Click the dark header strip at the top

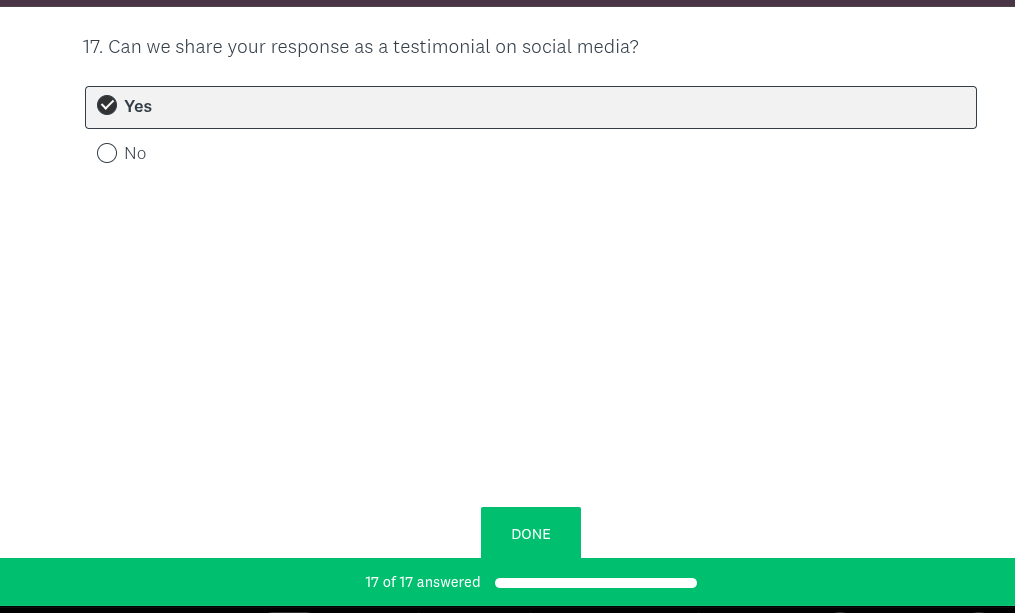click(507, 3)
